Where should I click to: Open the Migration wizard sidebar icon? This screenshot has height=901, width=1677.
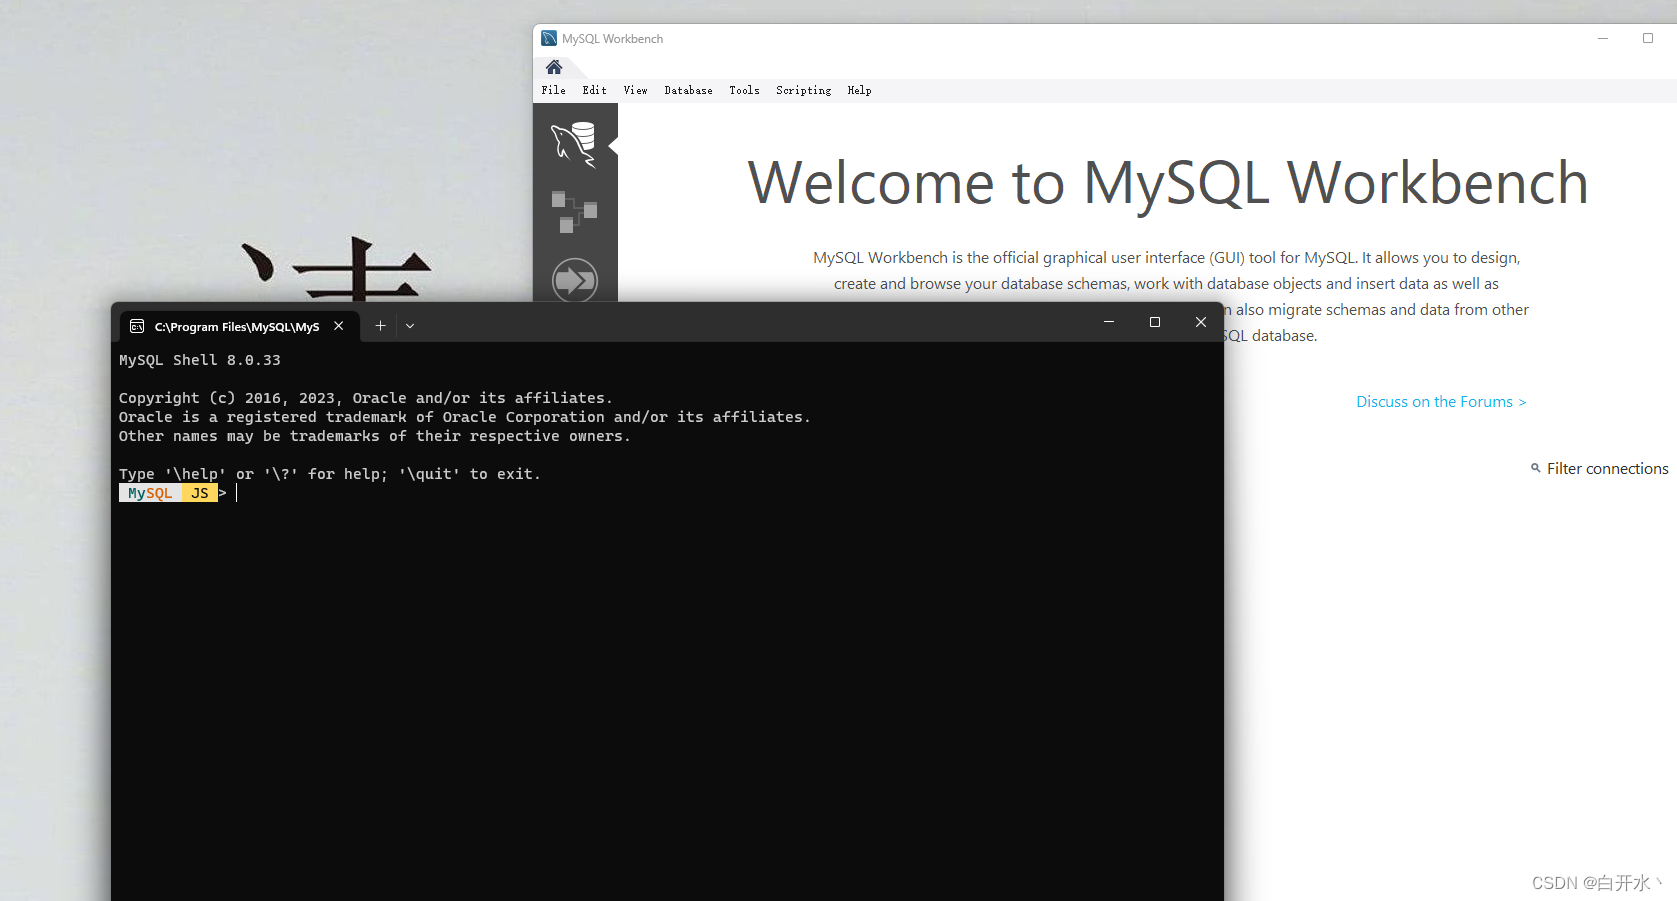(575, 279)
